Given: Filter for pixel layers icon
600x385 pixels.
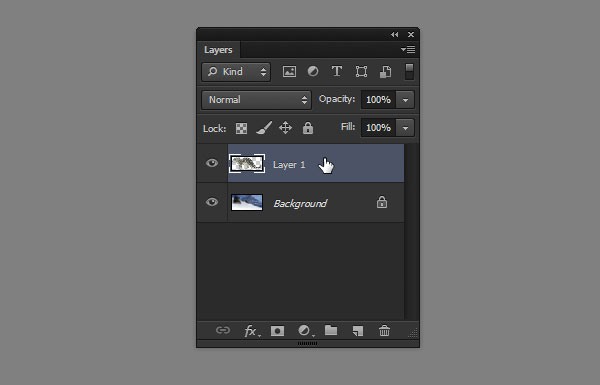Looking at the screenshot, I should click(x=289, y=72).
